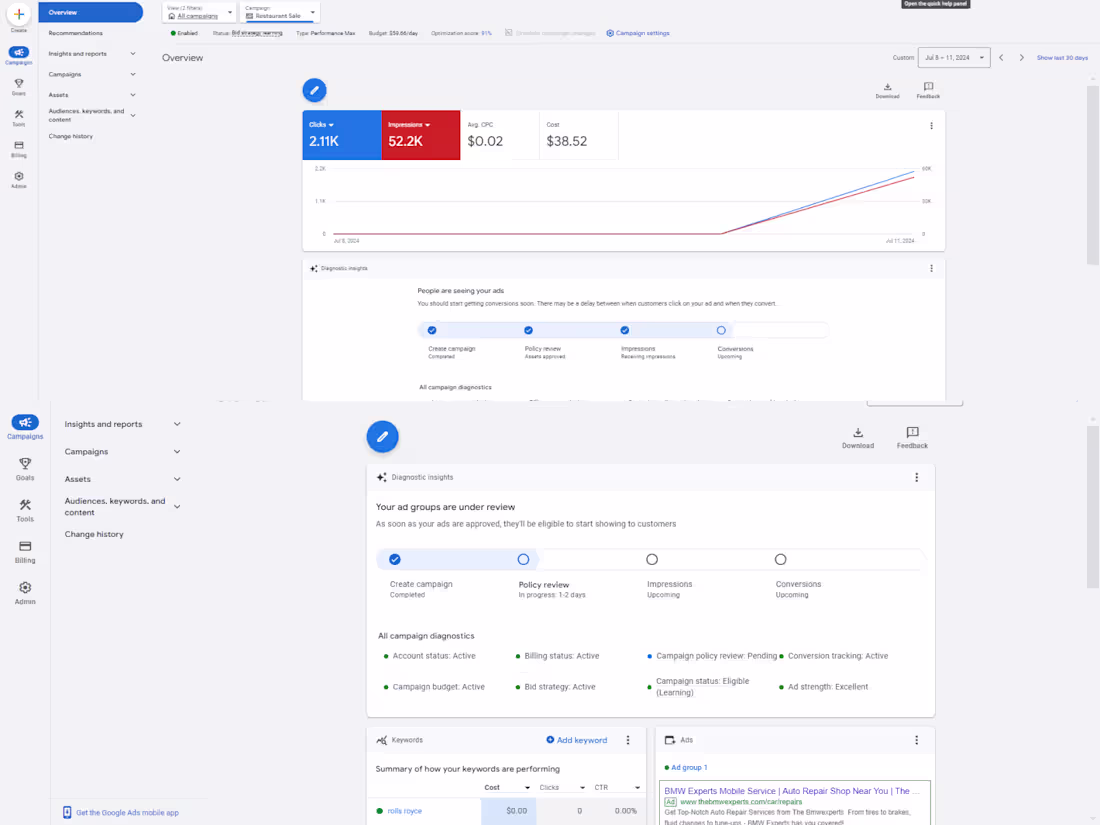Click 'Impressions / Upcoming' step circle in lower view
Viewport: 1100px width, 825px height.
(x=652, y=559)
